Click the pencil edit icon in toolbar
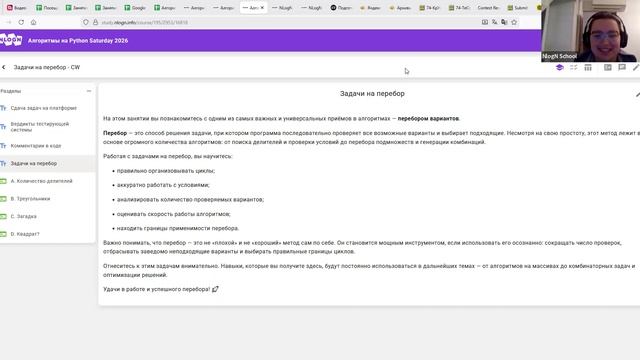Image resolution: width=640 pixels, height=360 pixels. click(x=636, y=67)
